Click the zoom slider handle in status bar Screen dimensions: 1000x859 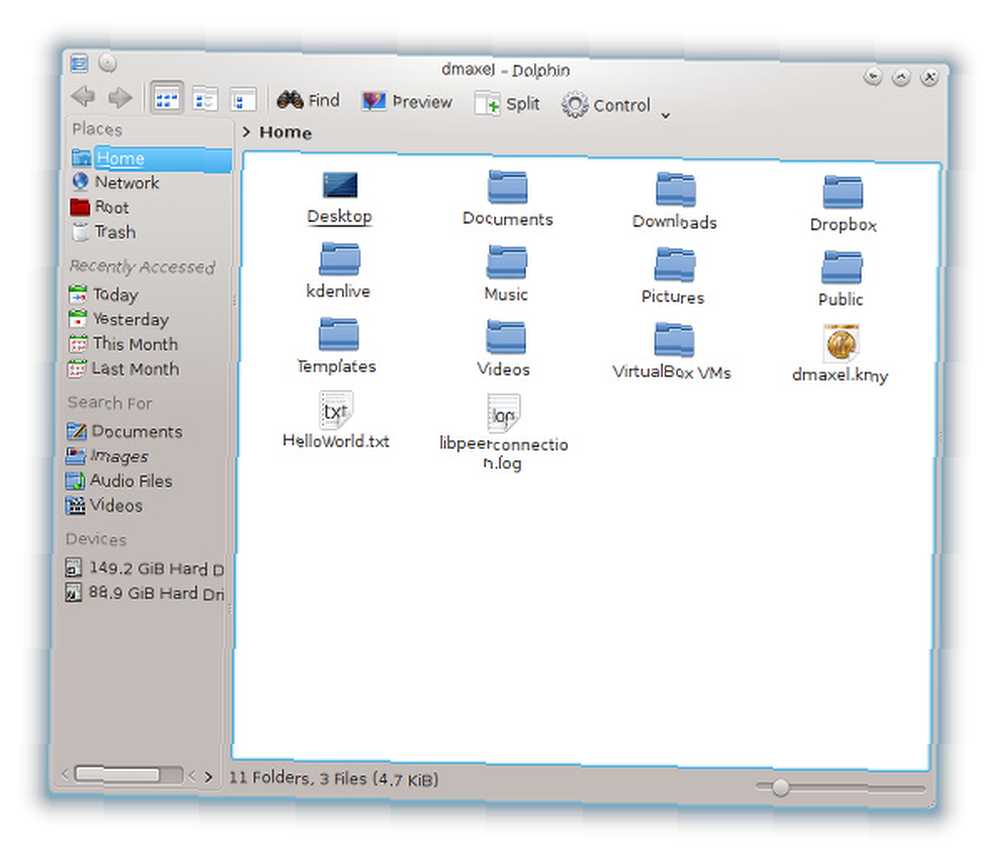(x=779, y=788)
